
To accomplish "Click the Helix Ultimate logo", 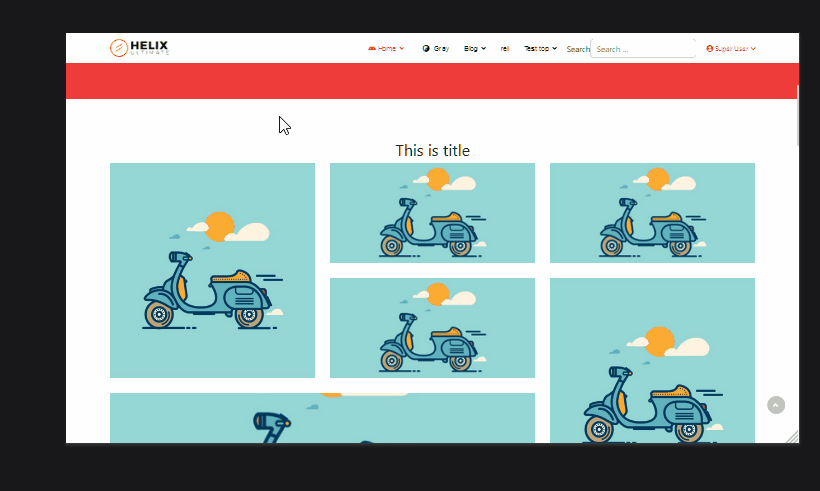I will tap(139, 47).
